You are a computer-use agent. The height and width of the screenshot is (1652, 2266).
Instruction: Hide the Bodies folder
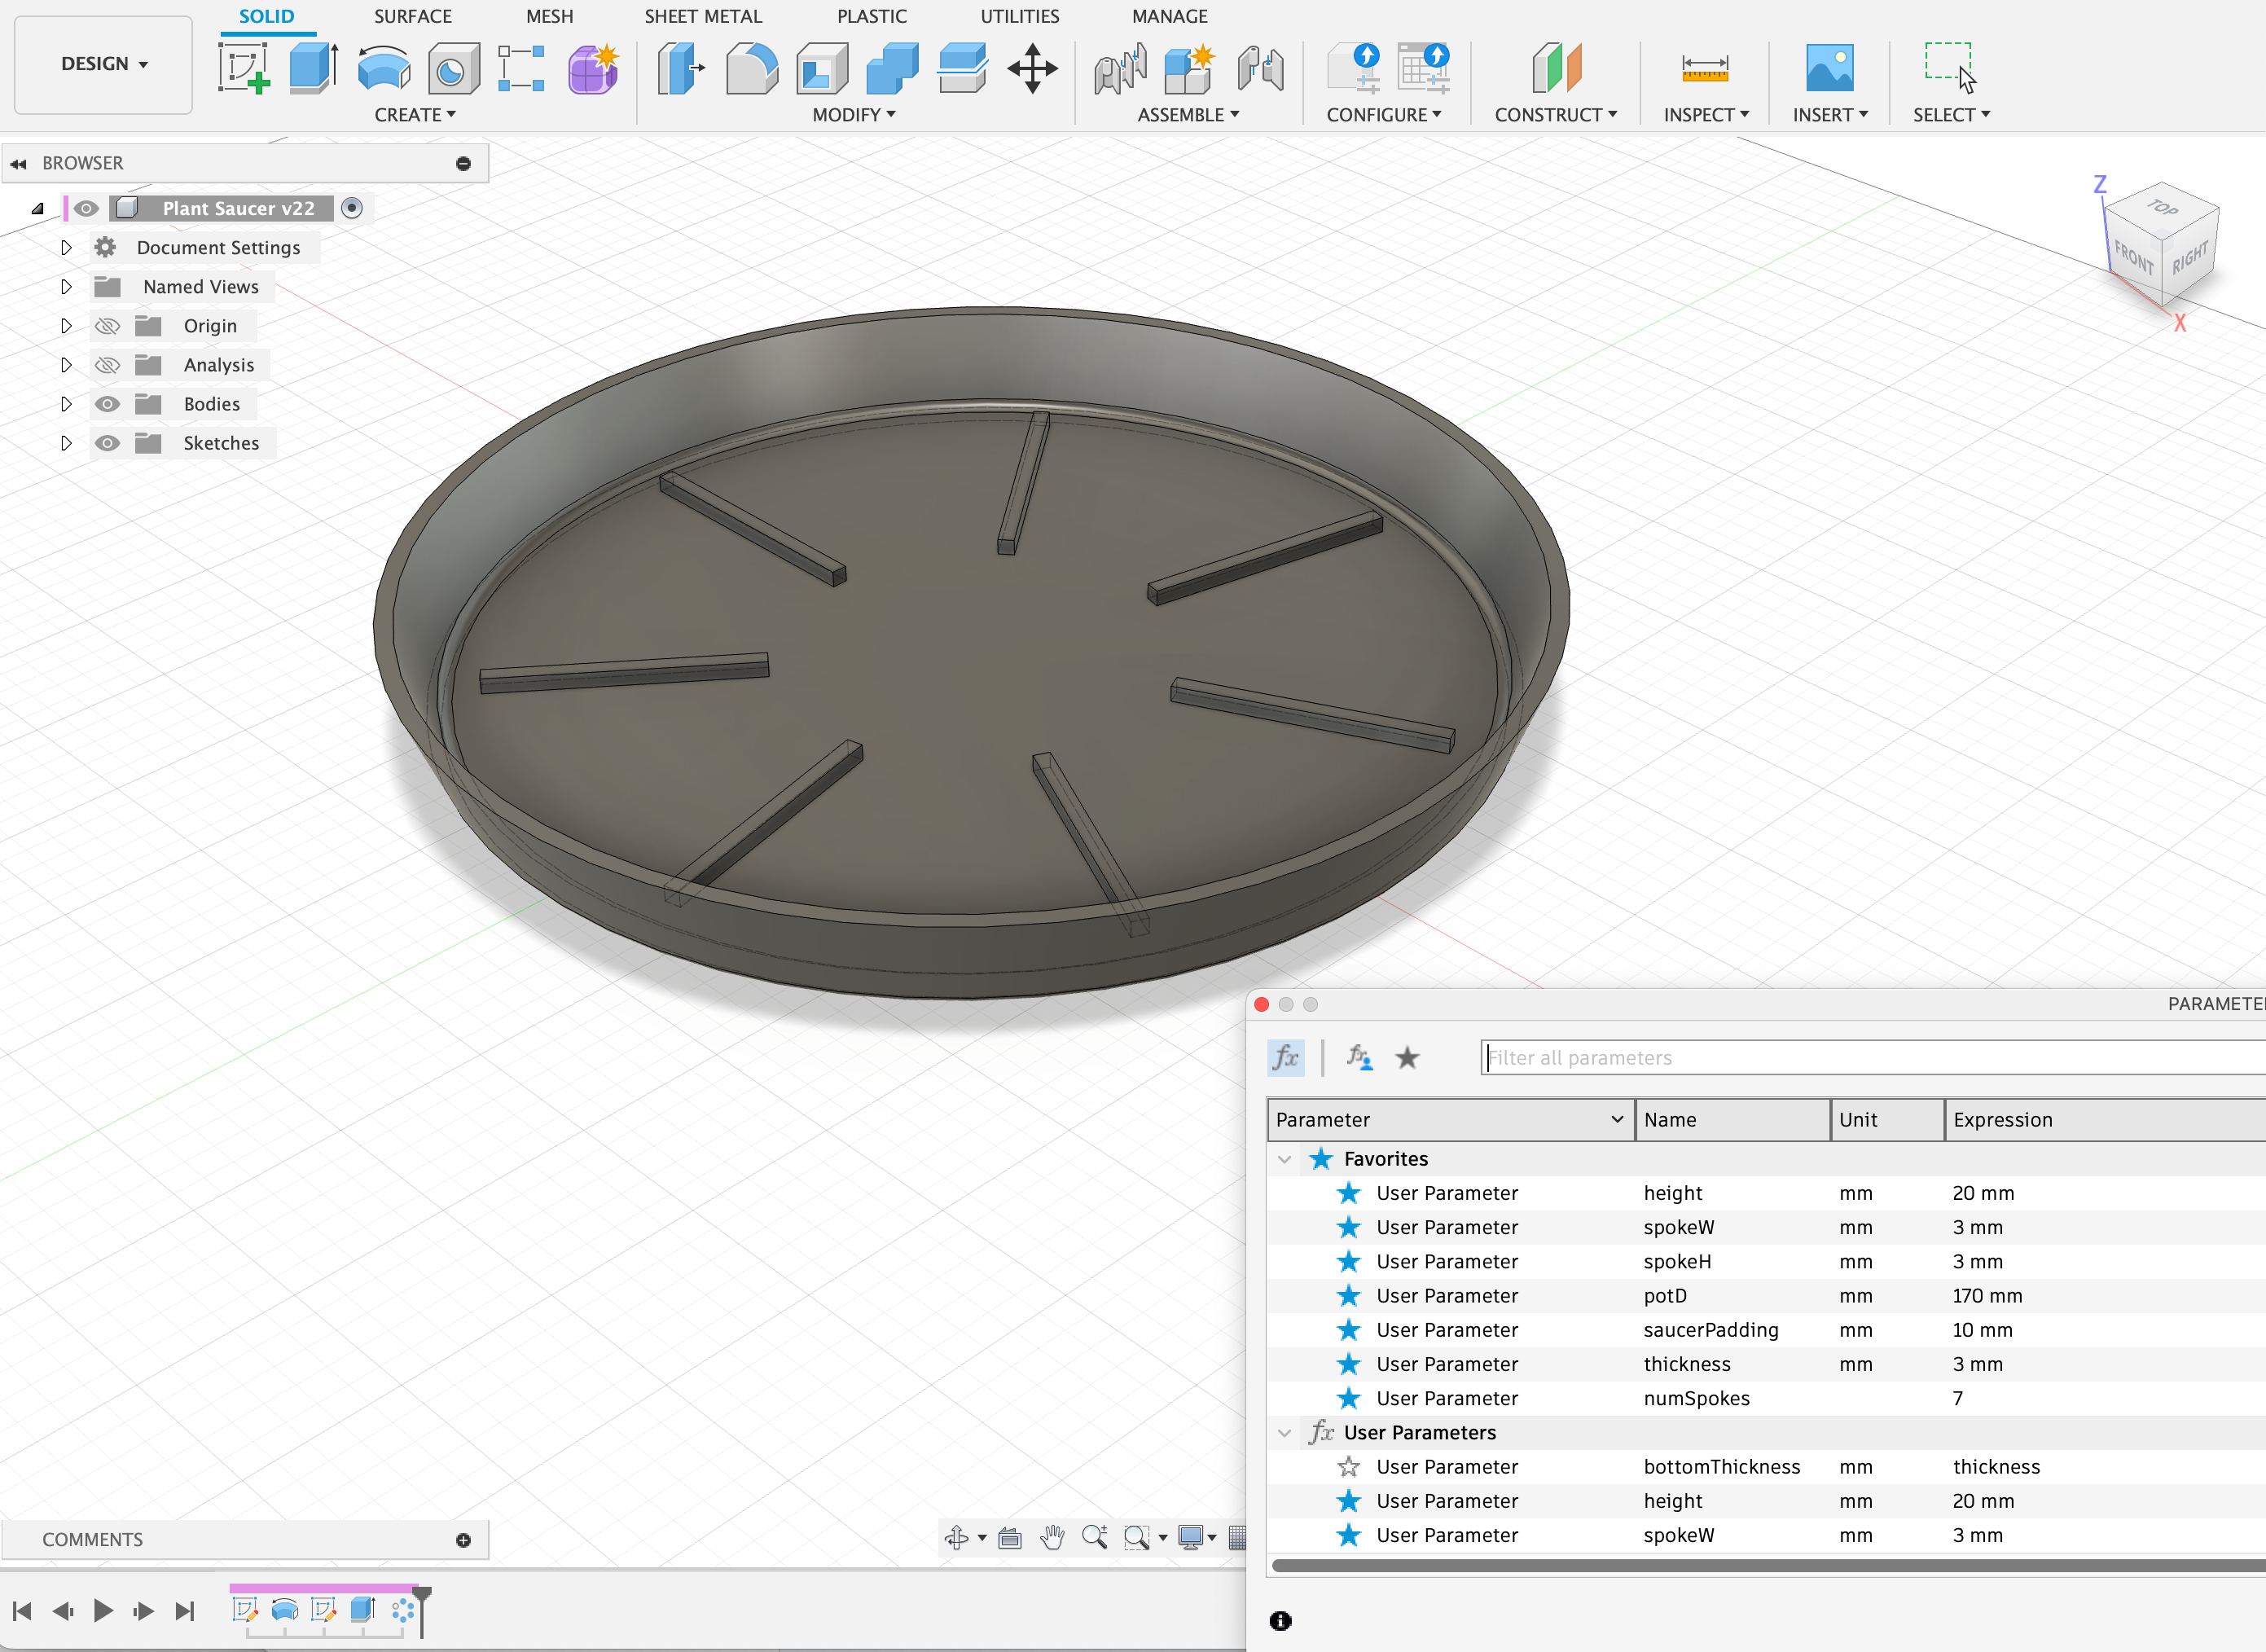[x=107, y=404]
